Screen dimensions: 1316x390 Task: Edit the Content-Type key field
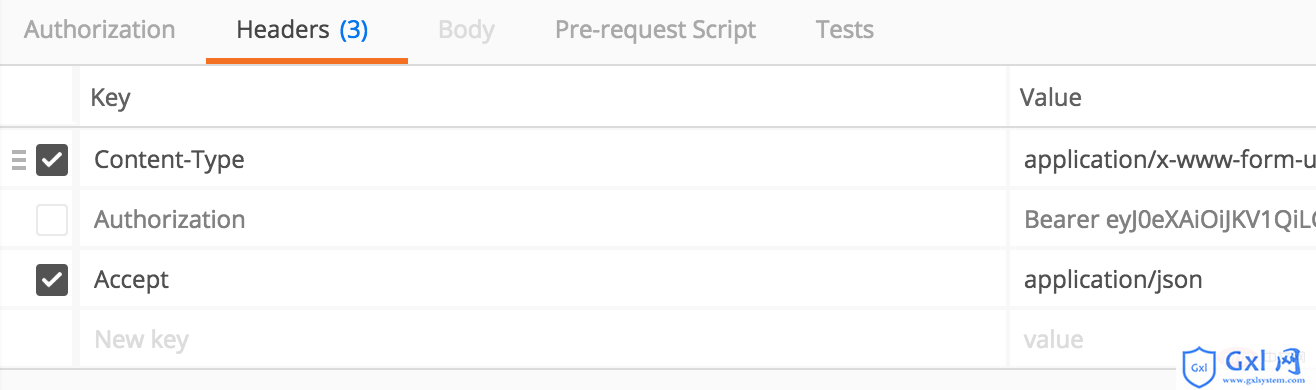(x=543, y=159)
